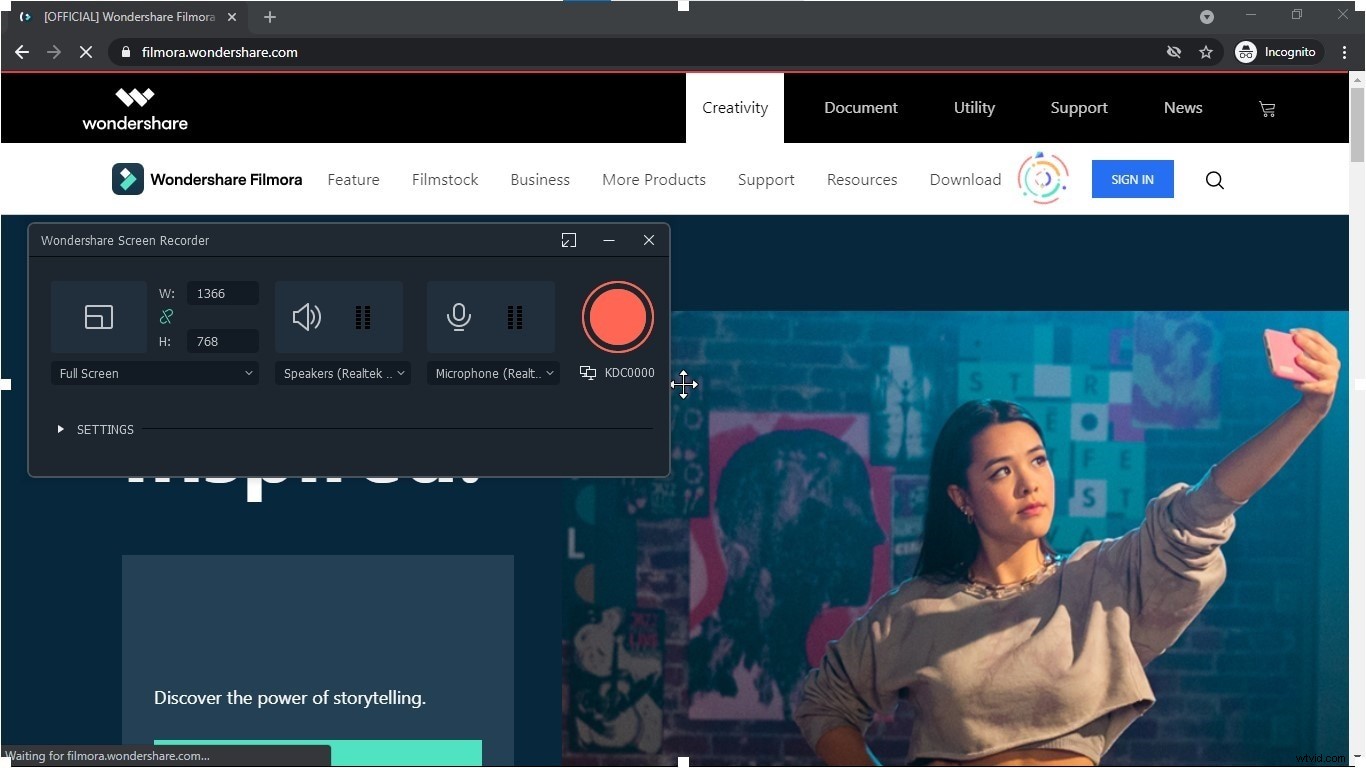
Task: Click the KDC0000 camera device icon
Action: (587, 372)
